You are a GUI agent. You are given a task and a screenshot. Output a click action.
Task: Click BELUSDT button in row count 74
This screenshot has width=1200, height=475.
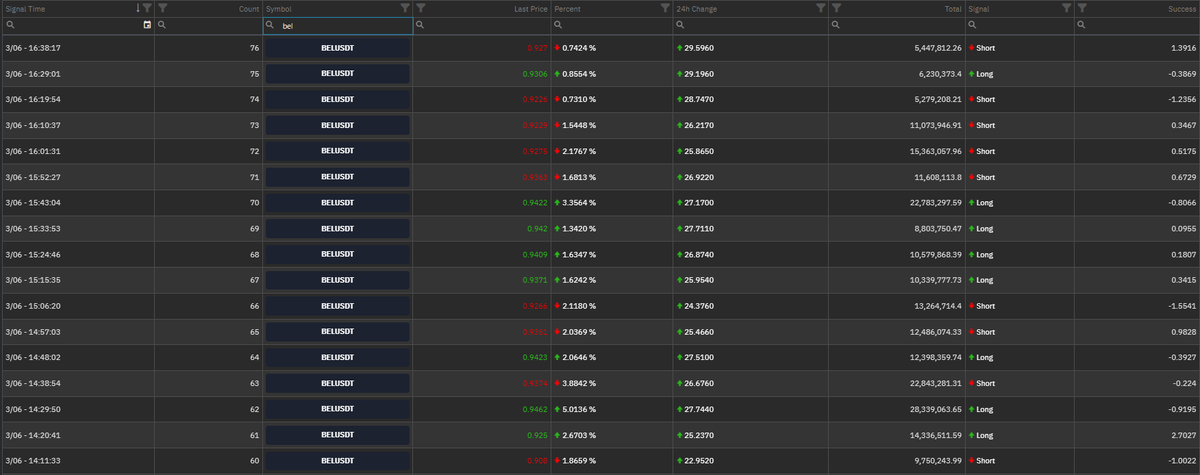point(338,99)
